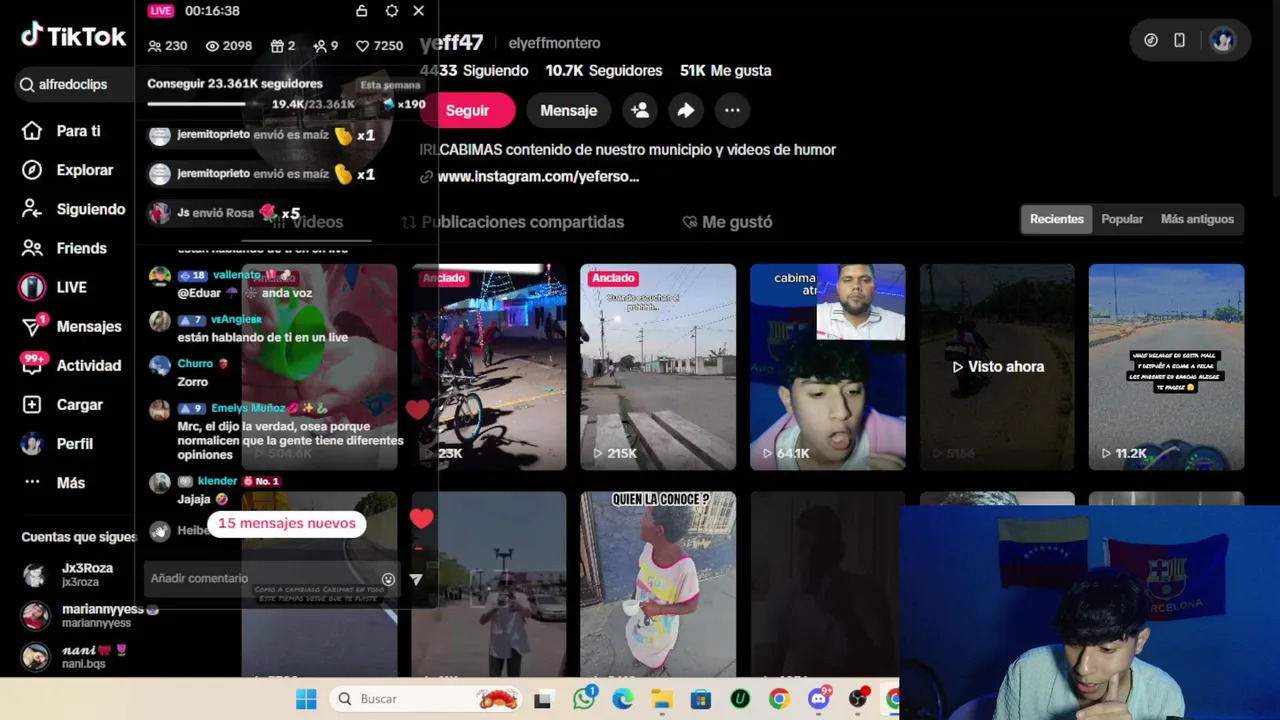Click the gift count icon

click(x=277, y=46)
